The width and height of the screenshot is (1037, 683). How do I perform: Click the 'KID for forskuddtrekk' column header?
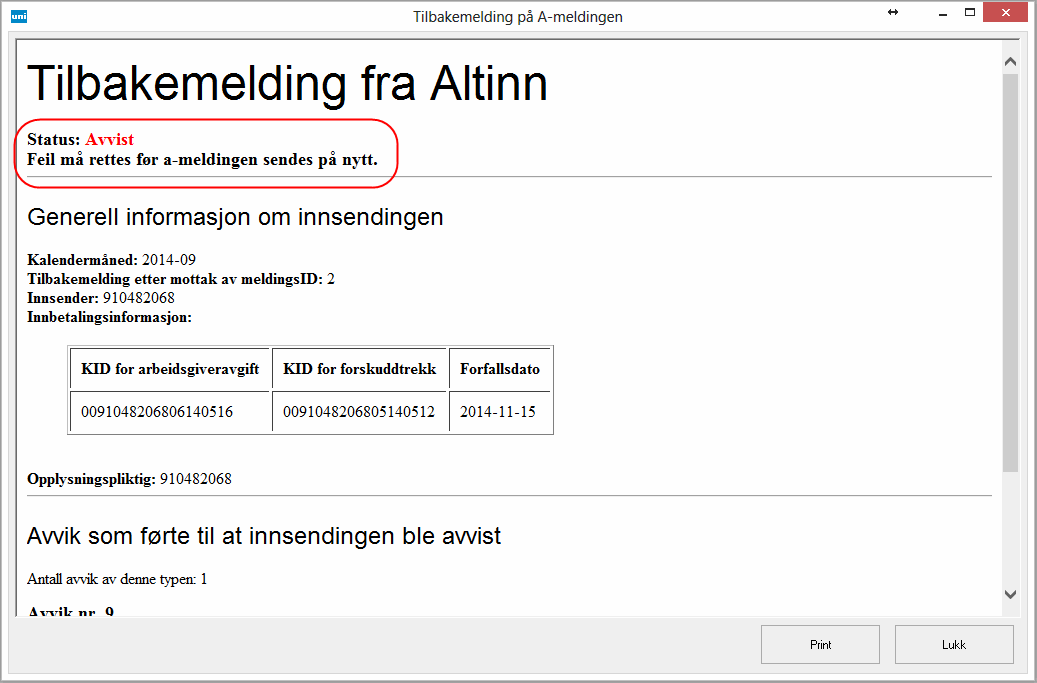360,369
